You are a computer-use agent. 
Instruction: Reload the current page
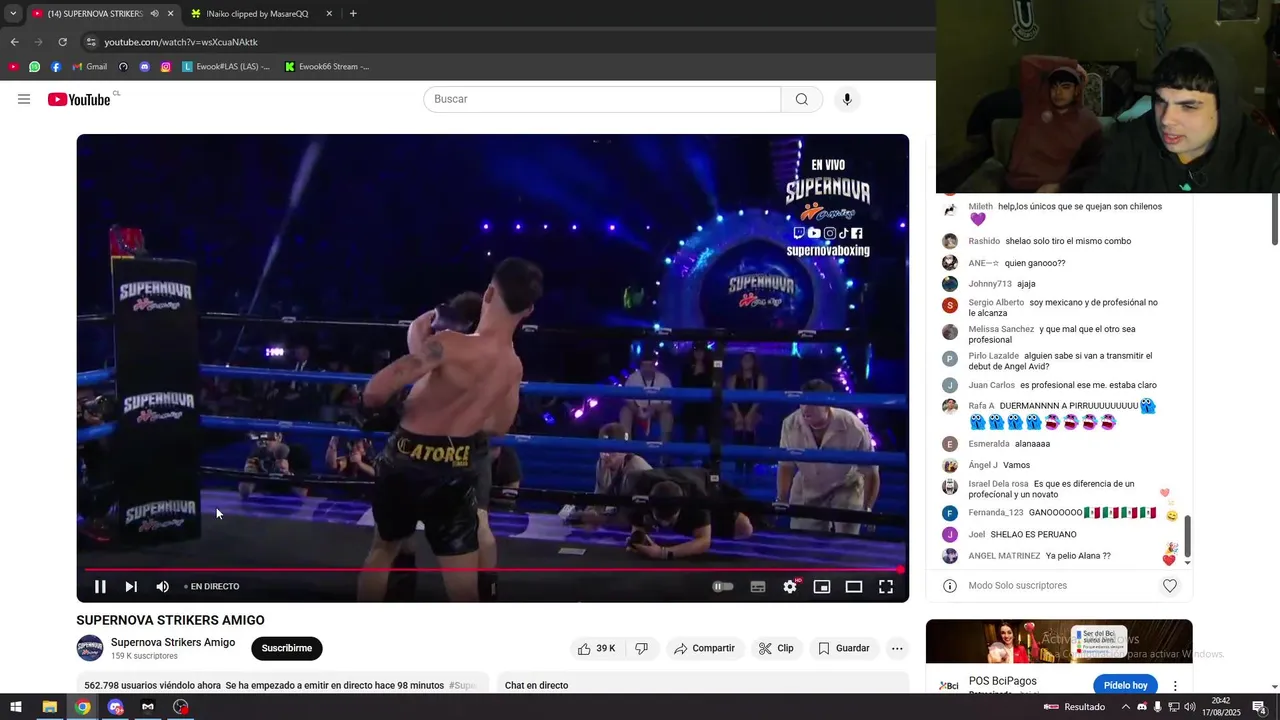[62, 42]
